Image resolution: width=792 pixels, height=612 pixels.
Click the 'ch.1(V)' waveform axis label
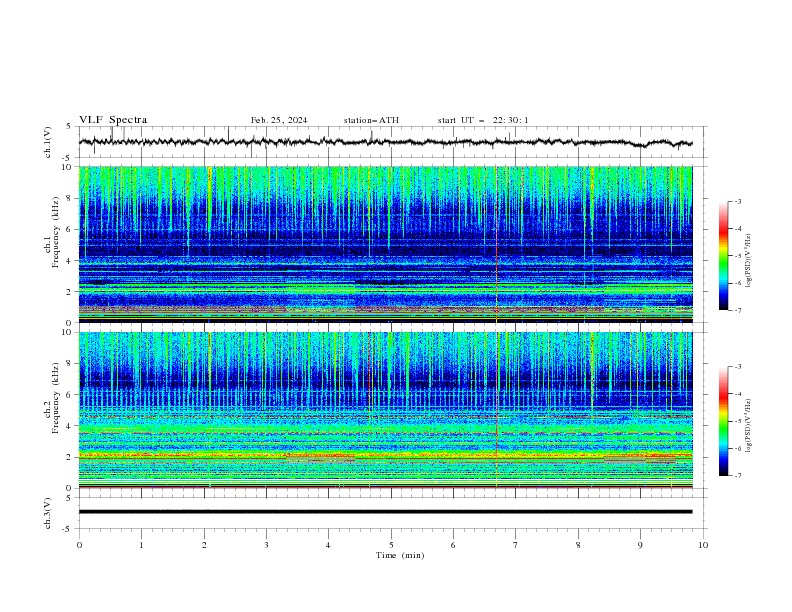tap(48, 142)
